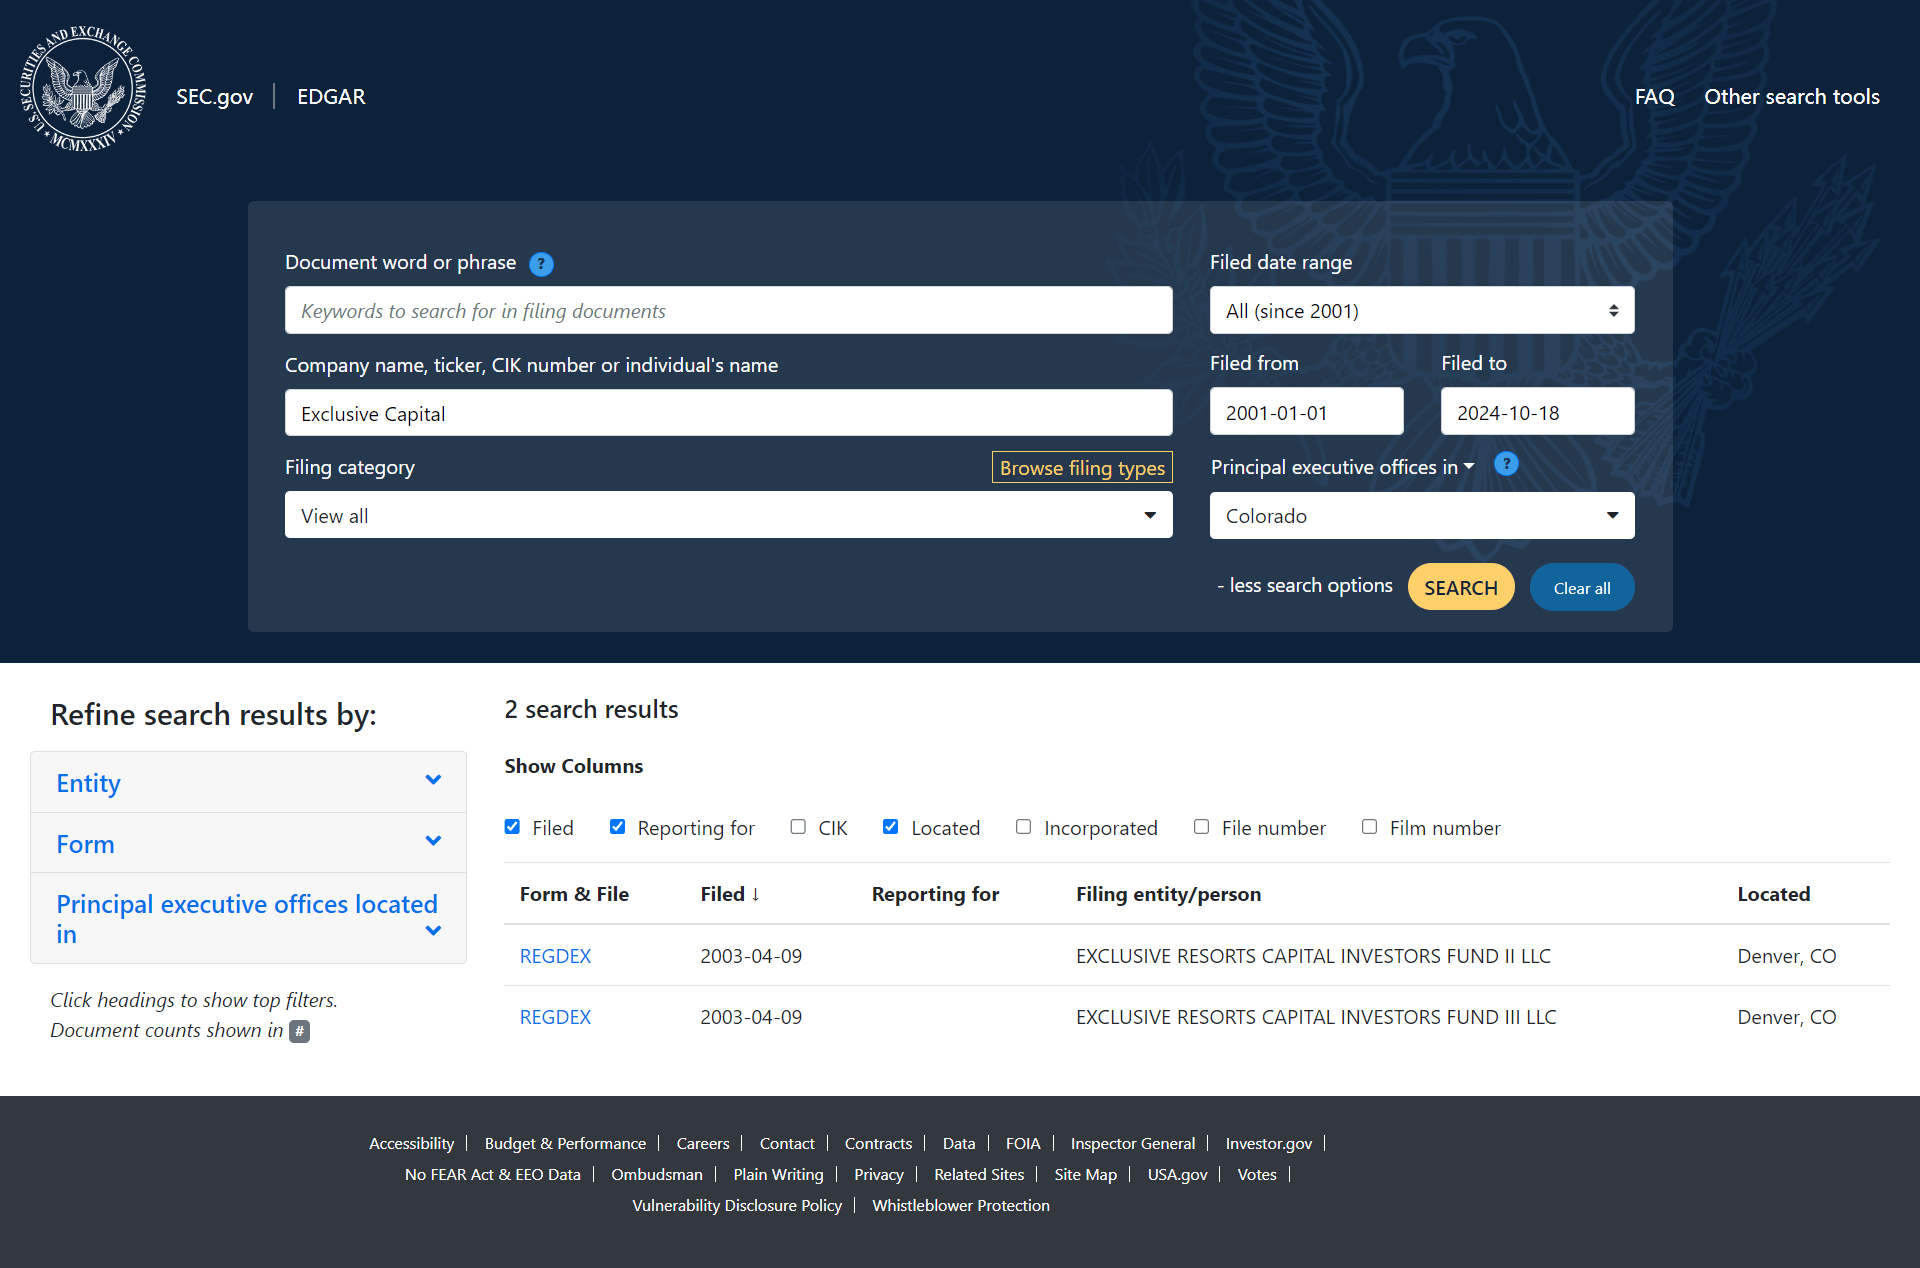The height and width of the screenshot is (1268, 1920).
Task: Click the SEARCH button
Action: coord(1461,587)
